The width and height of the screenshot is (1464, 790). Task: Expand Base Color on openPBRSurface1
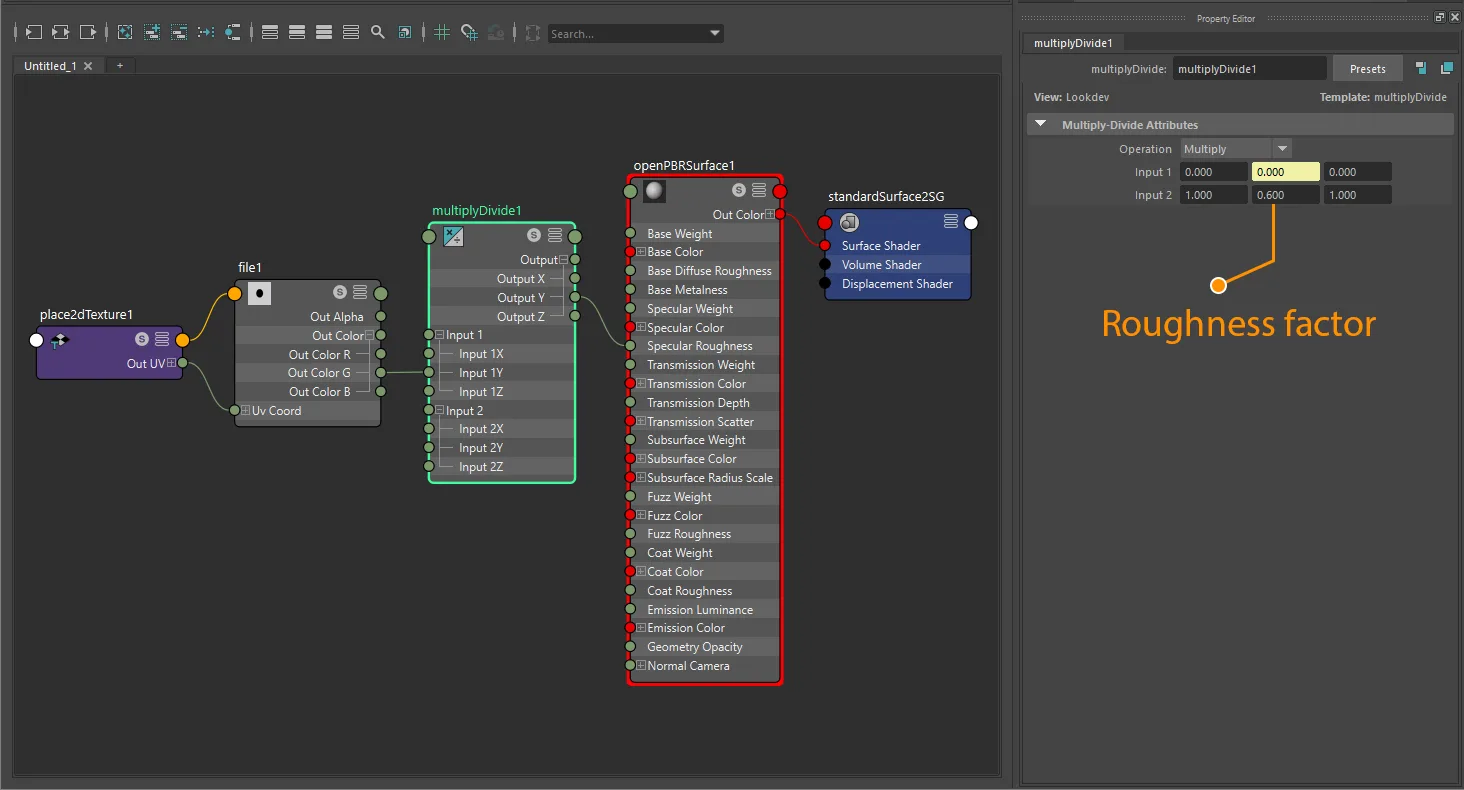click(641, 252)
